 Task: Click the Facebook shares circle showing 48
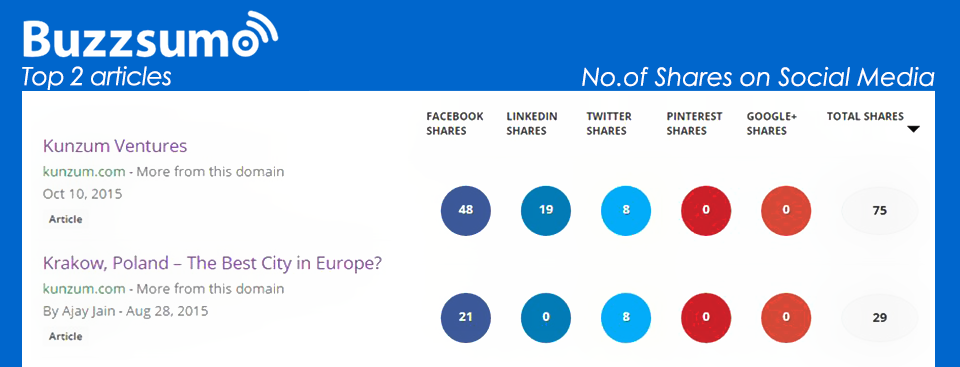coord(466,210)
